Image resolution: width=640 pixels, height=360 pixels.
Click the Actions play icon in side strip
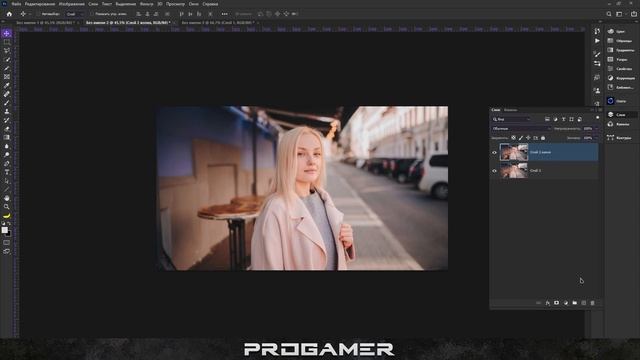pyautogui.click(x=597, y=41)
